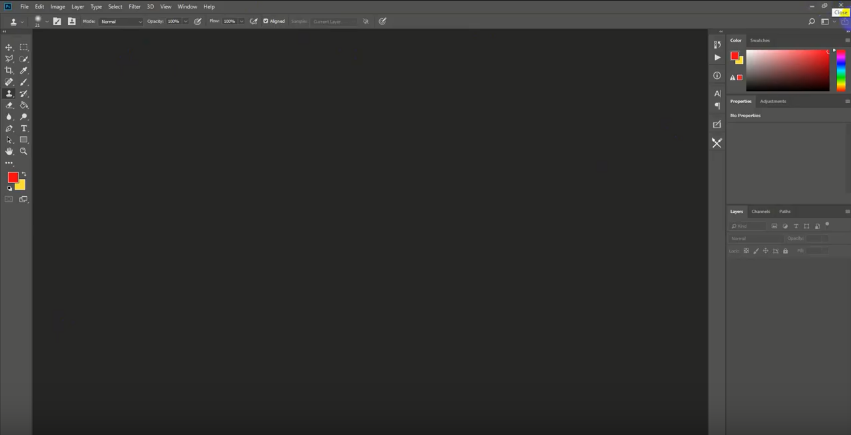Screen dimensions: 851x435
Task: Open the Layers panel flyout menu
Action: pyautogui.click(x=847, y=212)
